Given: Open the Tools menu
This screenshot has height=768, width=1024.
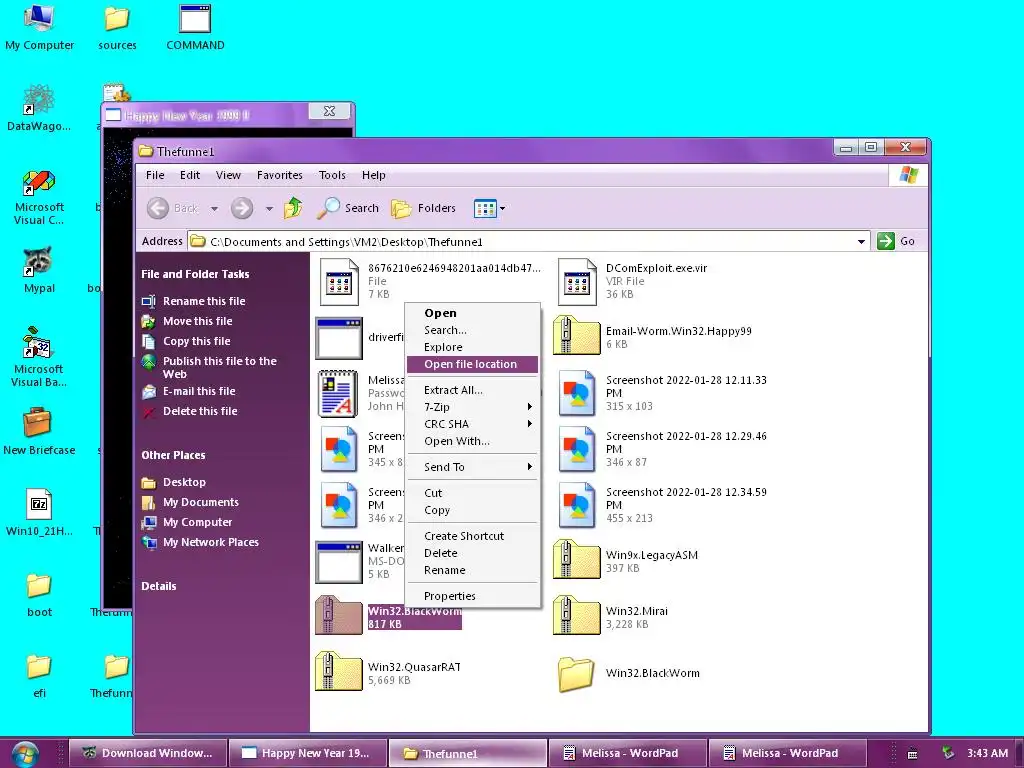Looking at the screenshot, I should tap(332, 175).
